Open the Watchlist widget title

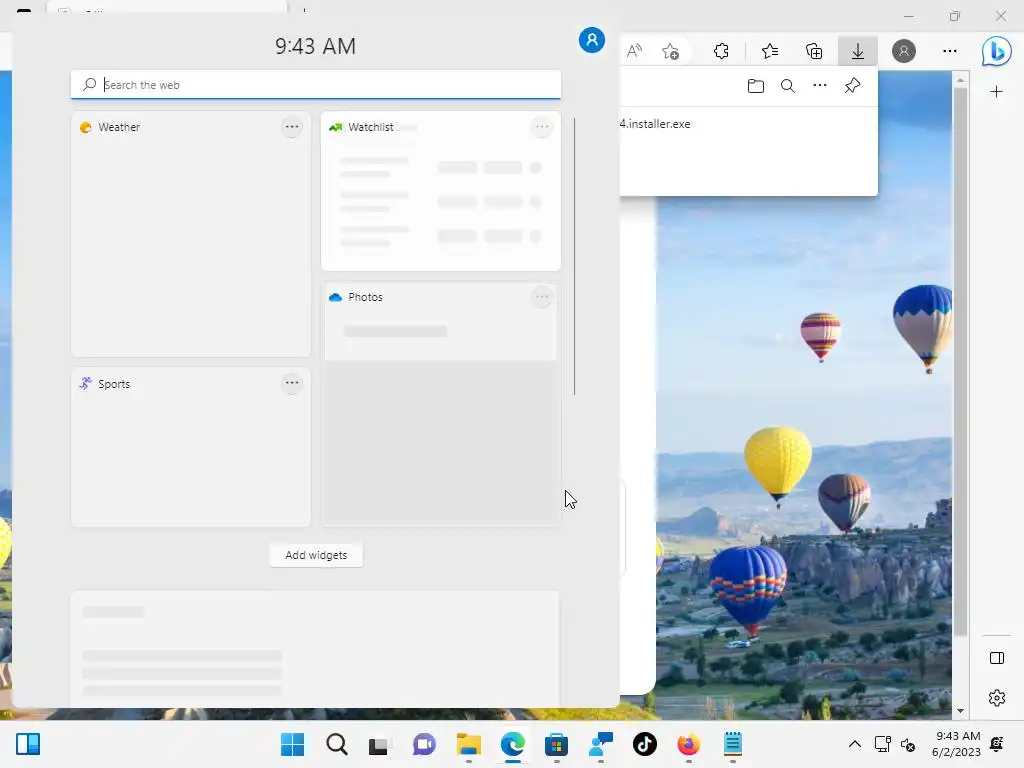coord(370,127)
